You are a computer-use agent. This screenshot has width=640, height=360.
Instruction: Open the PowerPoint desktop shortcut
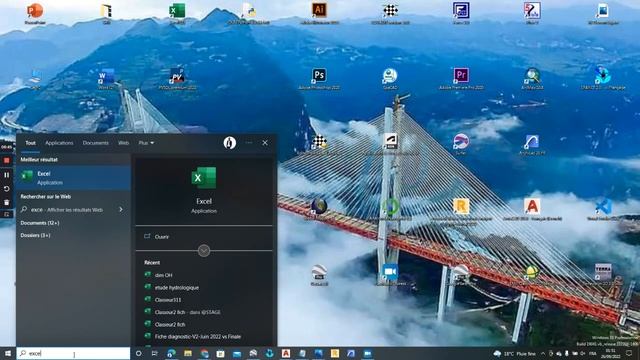point(35,12)
